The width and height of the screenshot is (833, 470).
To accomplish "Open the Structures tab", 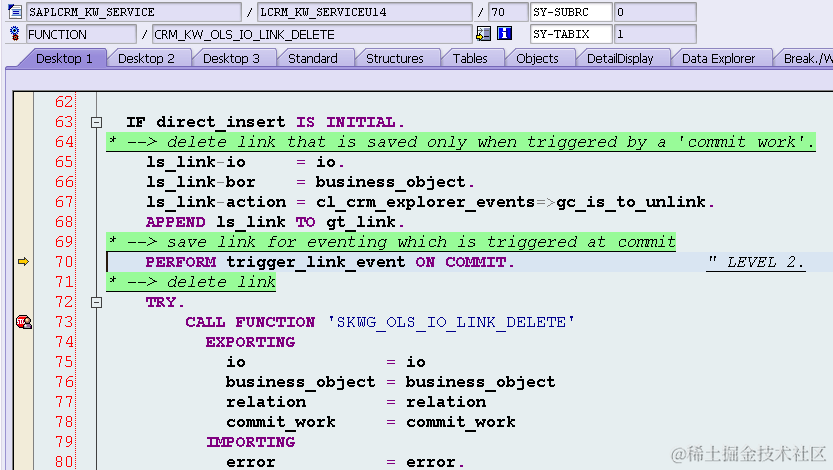I will [395, 58].
